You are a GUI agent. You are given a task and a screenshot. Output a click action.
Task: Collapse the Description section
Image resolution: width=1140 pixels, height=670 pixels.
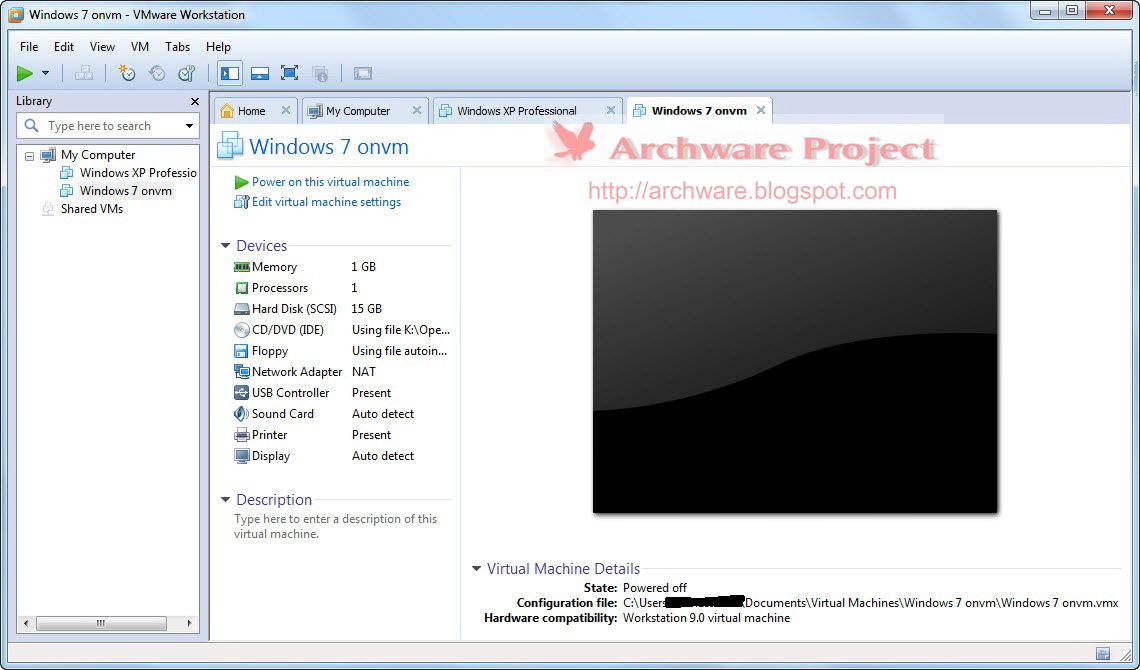click(x=225, y=500)
